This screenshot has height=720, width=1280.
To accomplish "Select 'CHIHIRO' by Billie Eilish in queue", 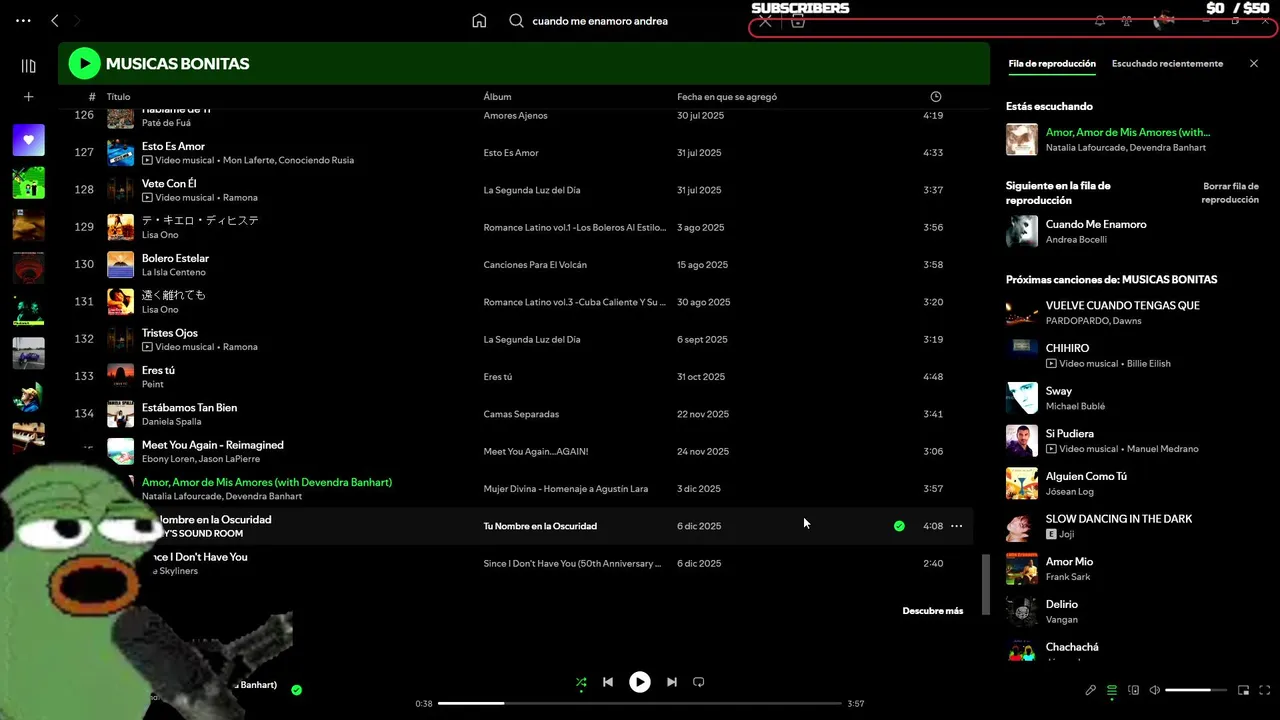I will coord(1067,349).
